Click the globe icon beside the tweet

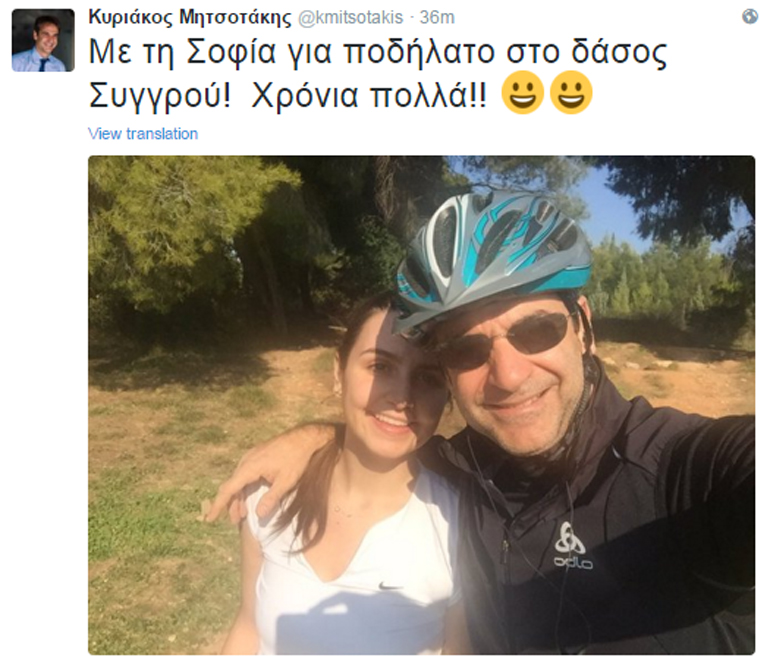pyautogui.click(x=750, y=17)
